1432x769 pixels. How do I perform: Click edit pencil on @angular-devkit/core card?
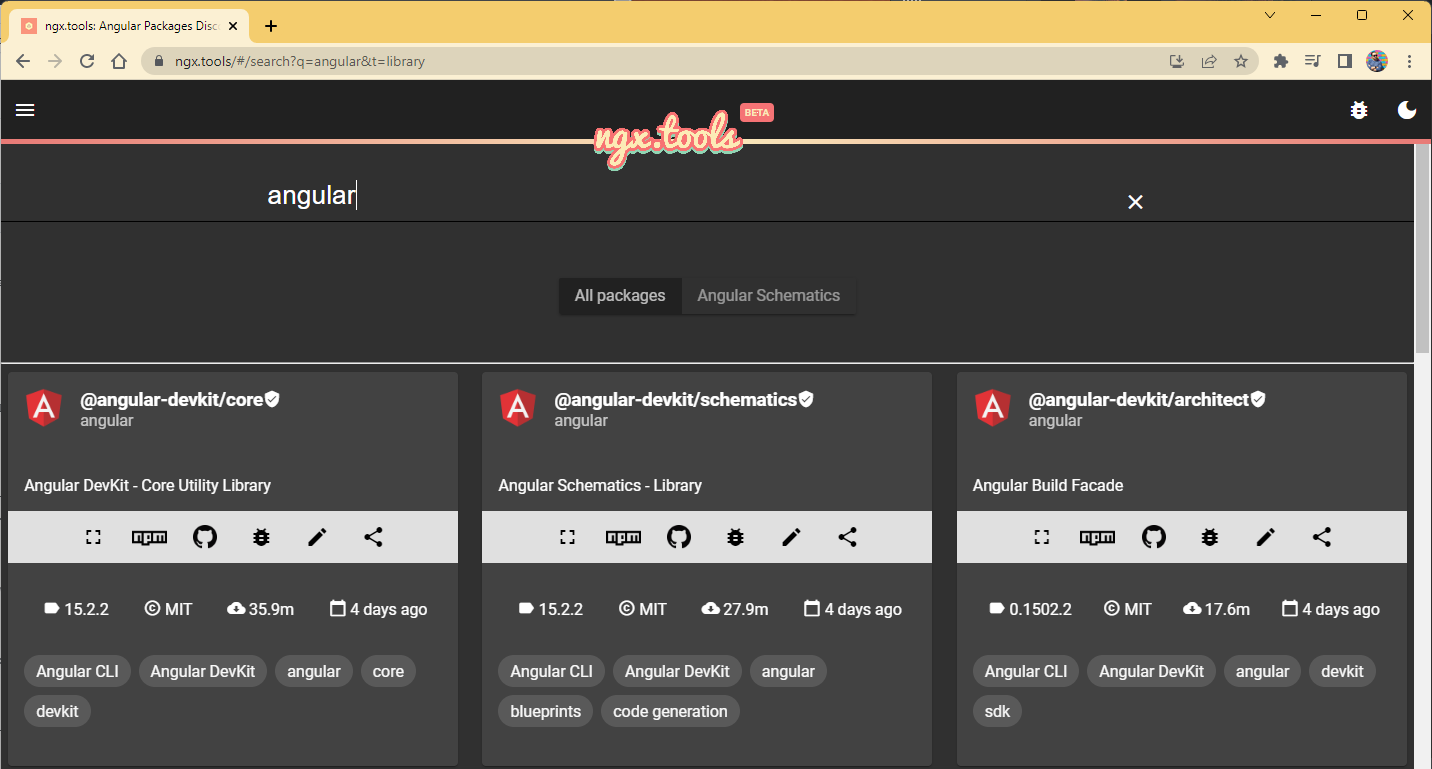(x=317, y=537)
